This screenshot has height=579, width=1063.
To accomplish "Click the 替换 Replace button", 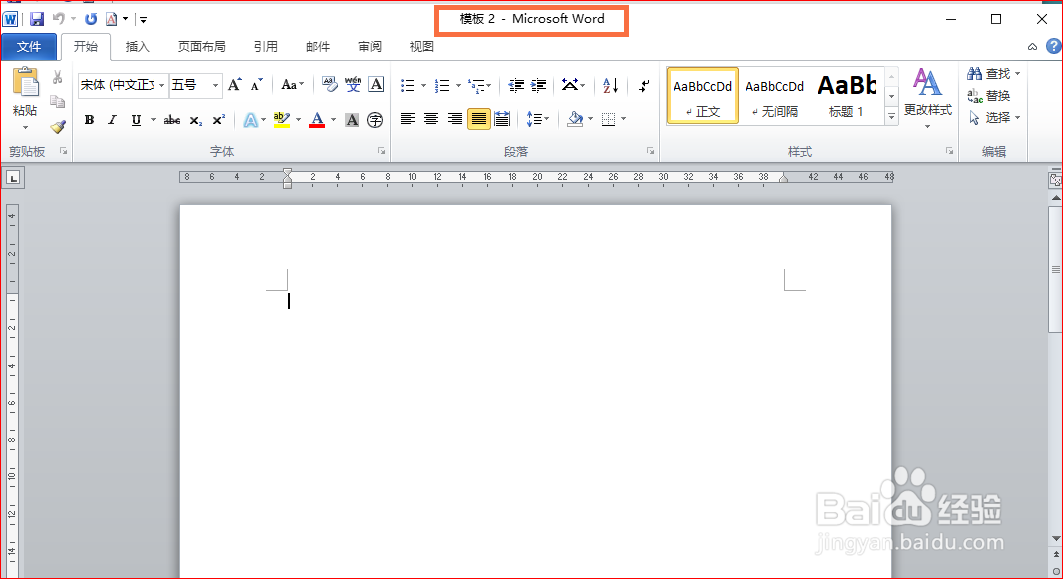I will coord(989,96).
